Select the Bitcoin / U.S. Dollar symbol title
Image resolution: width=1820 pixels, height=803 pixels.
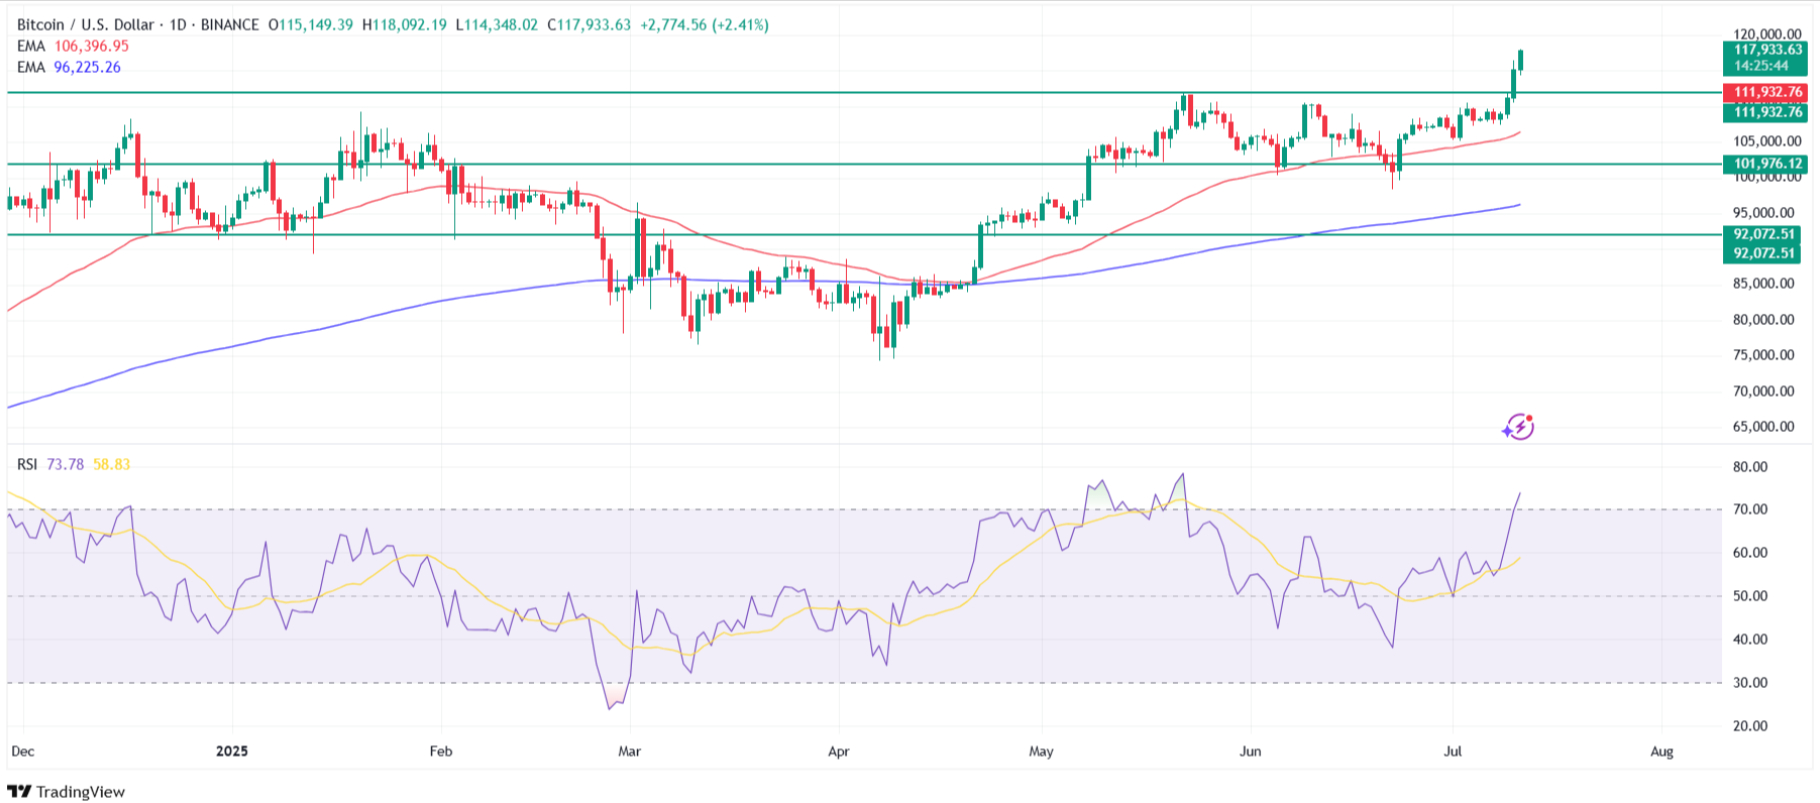86,24
